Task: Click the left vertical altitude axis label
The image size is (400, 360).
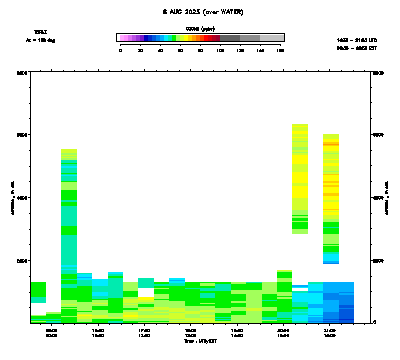Action: [x=13, y=198]
